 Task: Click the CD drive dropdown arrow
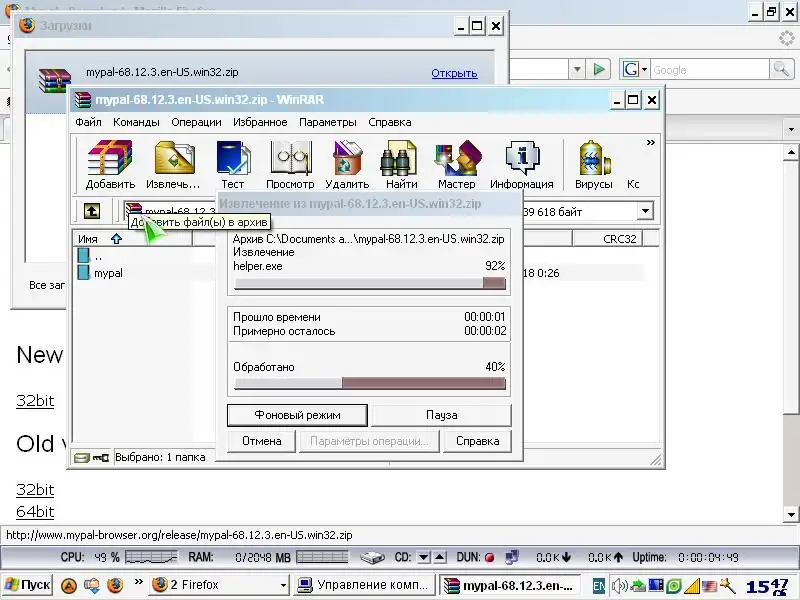[x=423, y=558]
